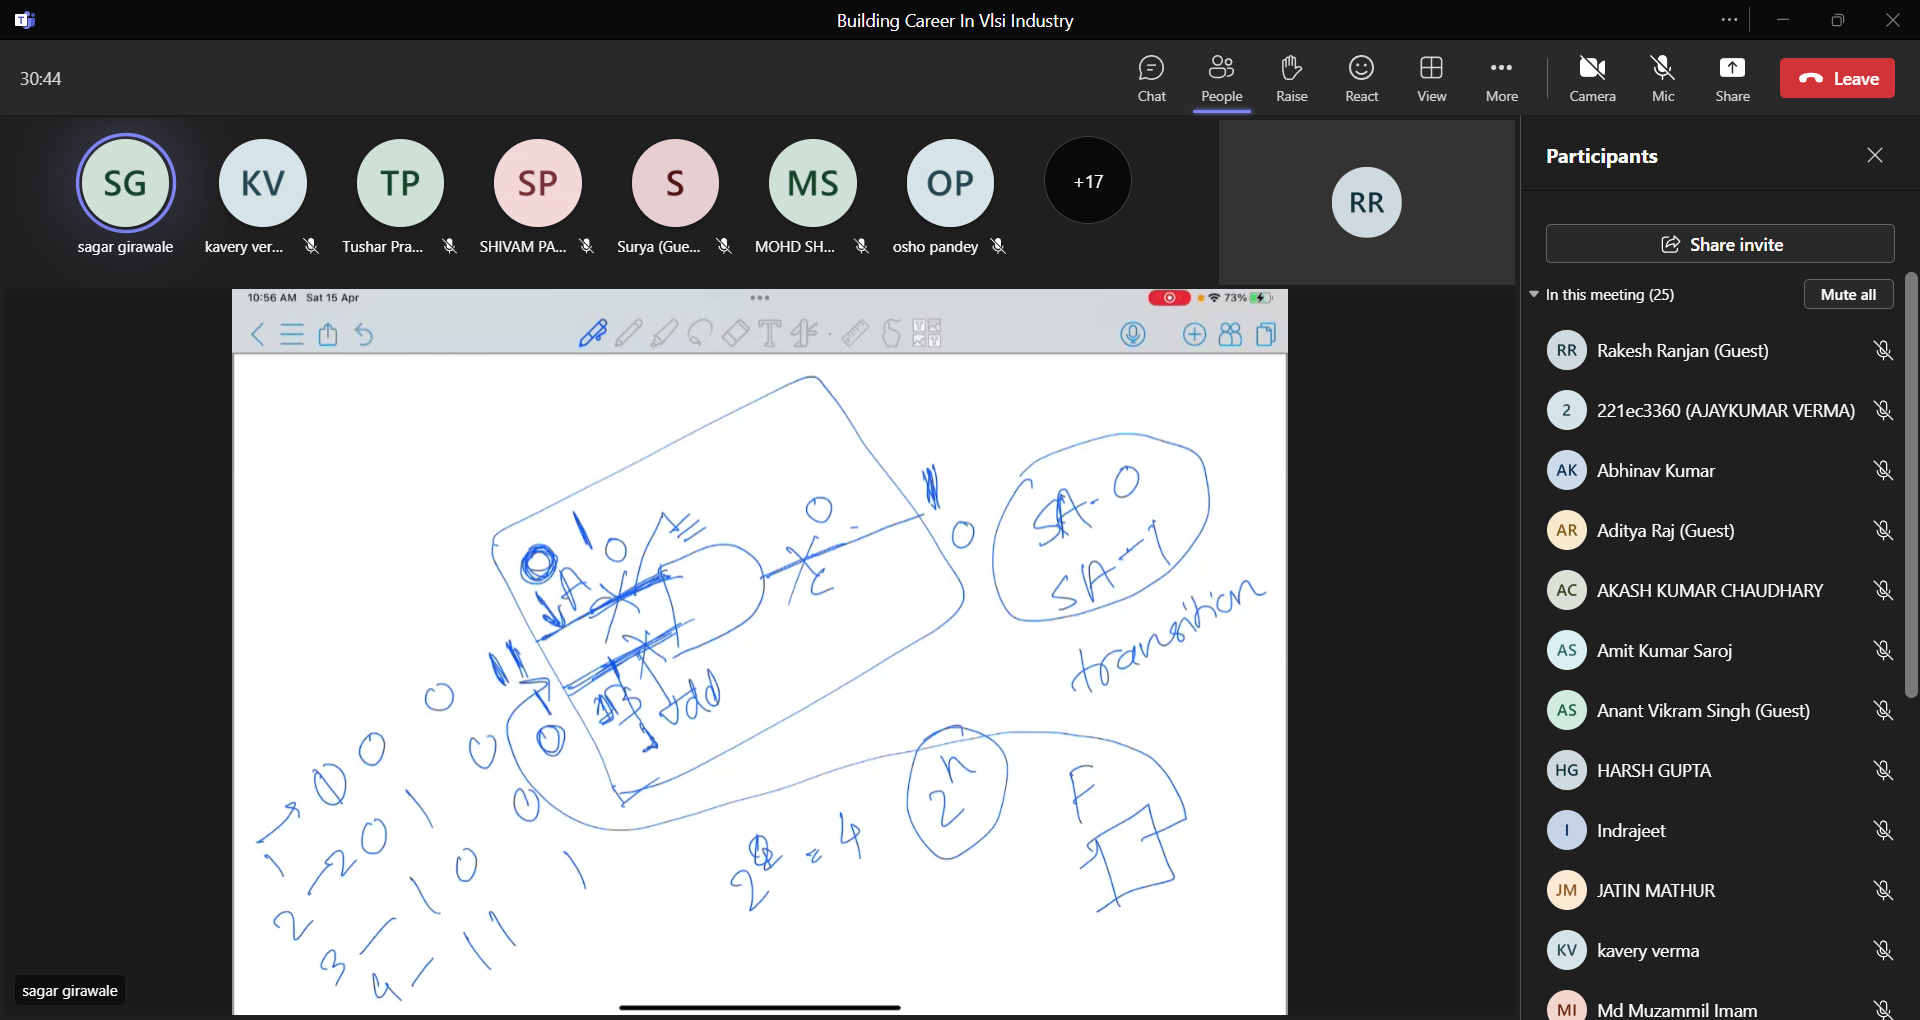Expand the +17 more participants overflow
The height and width of the screenshot is (1020, 1920).
click(1088, 181)
